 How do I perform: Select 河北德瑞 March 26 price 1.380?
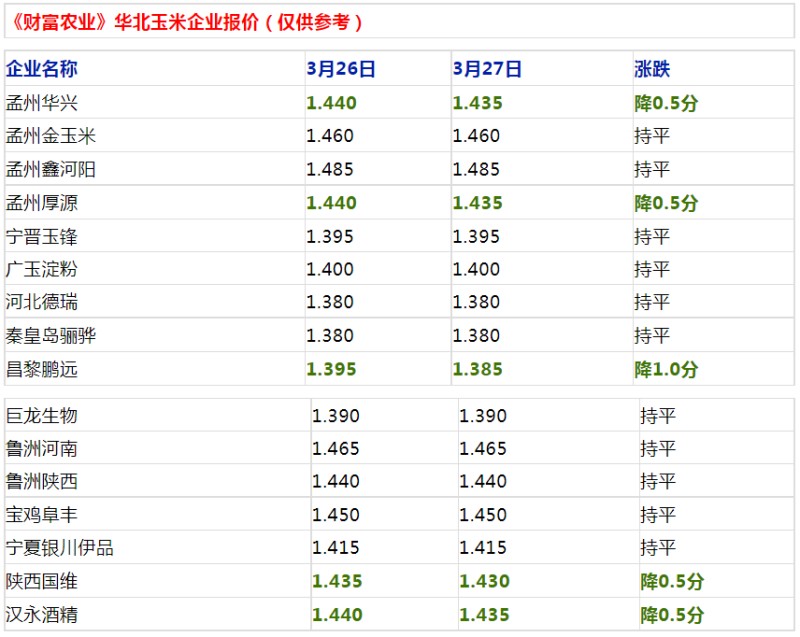(330, 302)
